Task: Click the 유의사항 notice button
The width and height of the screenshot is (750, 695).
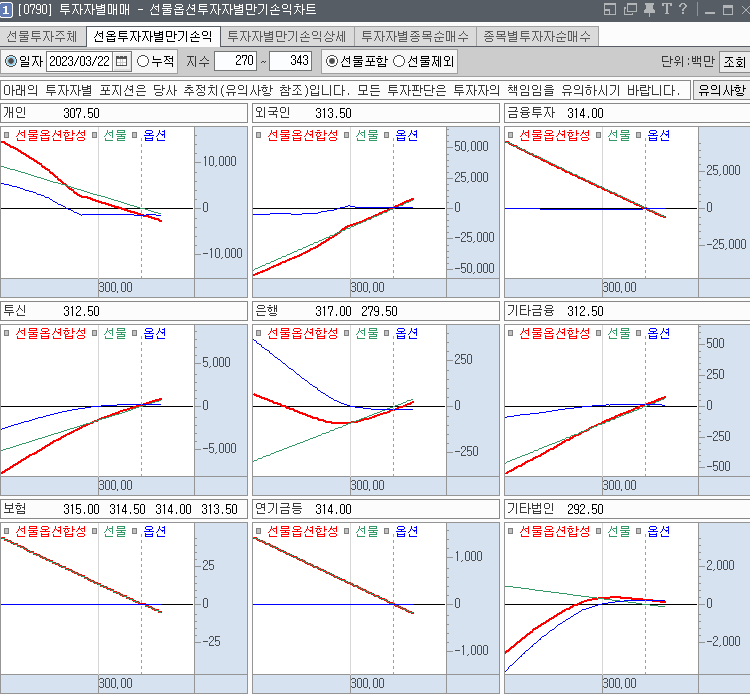Action: (x=720, y=90)
